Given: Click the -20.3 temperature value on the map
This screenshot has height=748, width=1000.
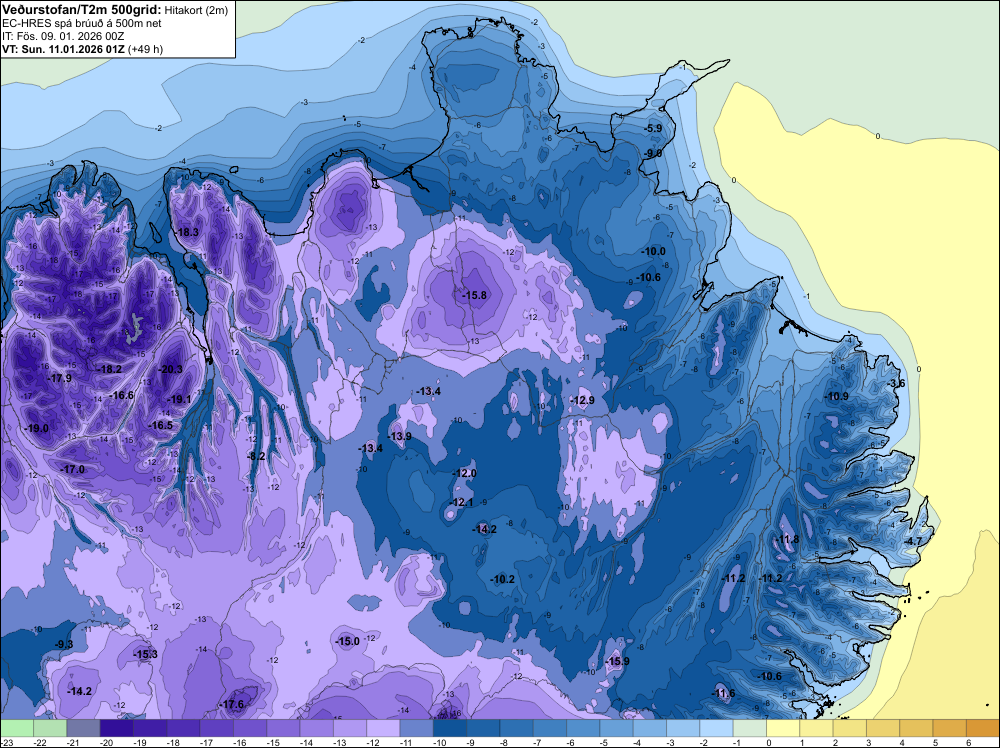Looking at the screenshot, I should pyautogui.click(x=170, y=369).
